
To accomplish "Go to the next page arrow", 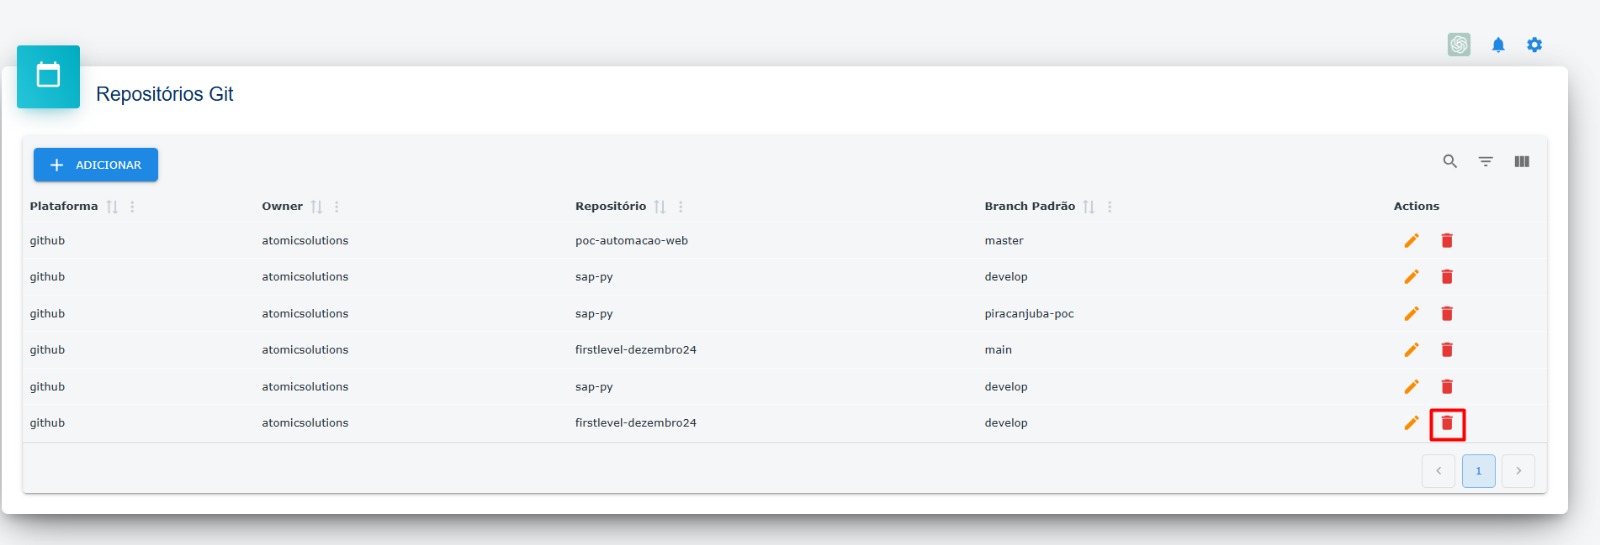I will pyautogui.click(x=1518, y=471).
